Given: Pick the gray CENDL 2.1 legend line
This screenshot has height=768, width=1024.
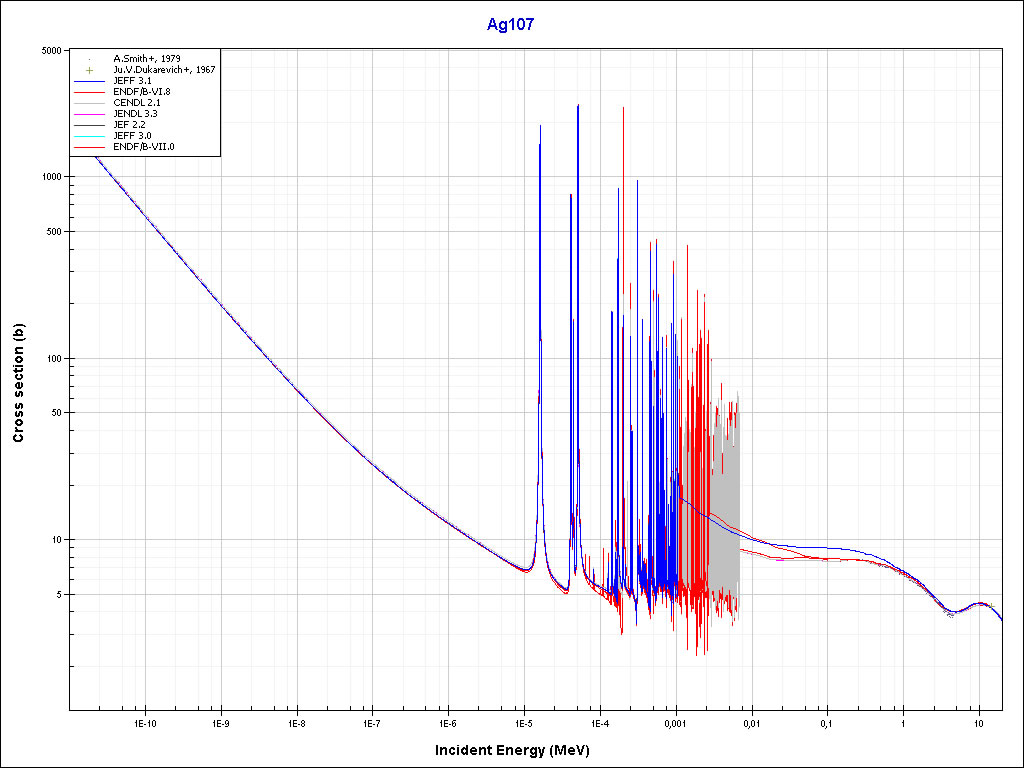Looking at the screenshot, I should [x=90, y=103].
